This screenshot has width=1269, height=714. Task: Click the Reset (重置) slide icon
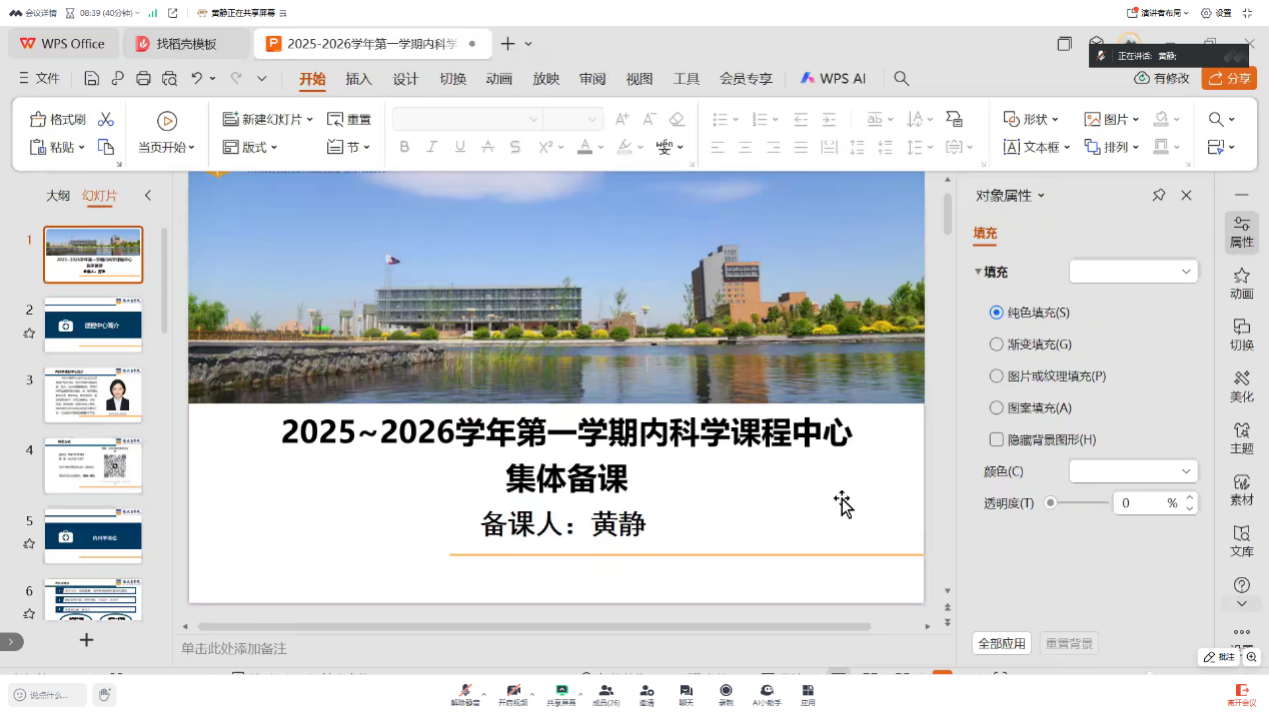349,119
